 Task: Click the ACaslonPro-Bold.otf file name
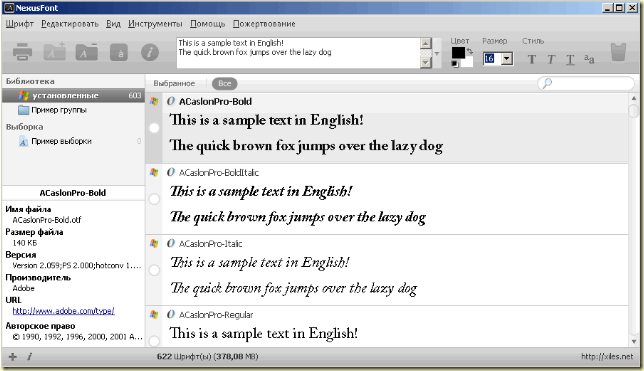click(x=47, y=220)
